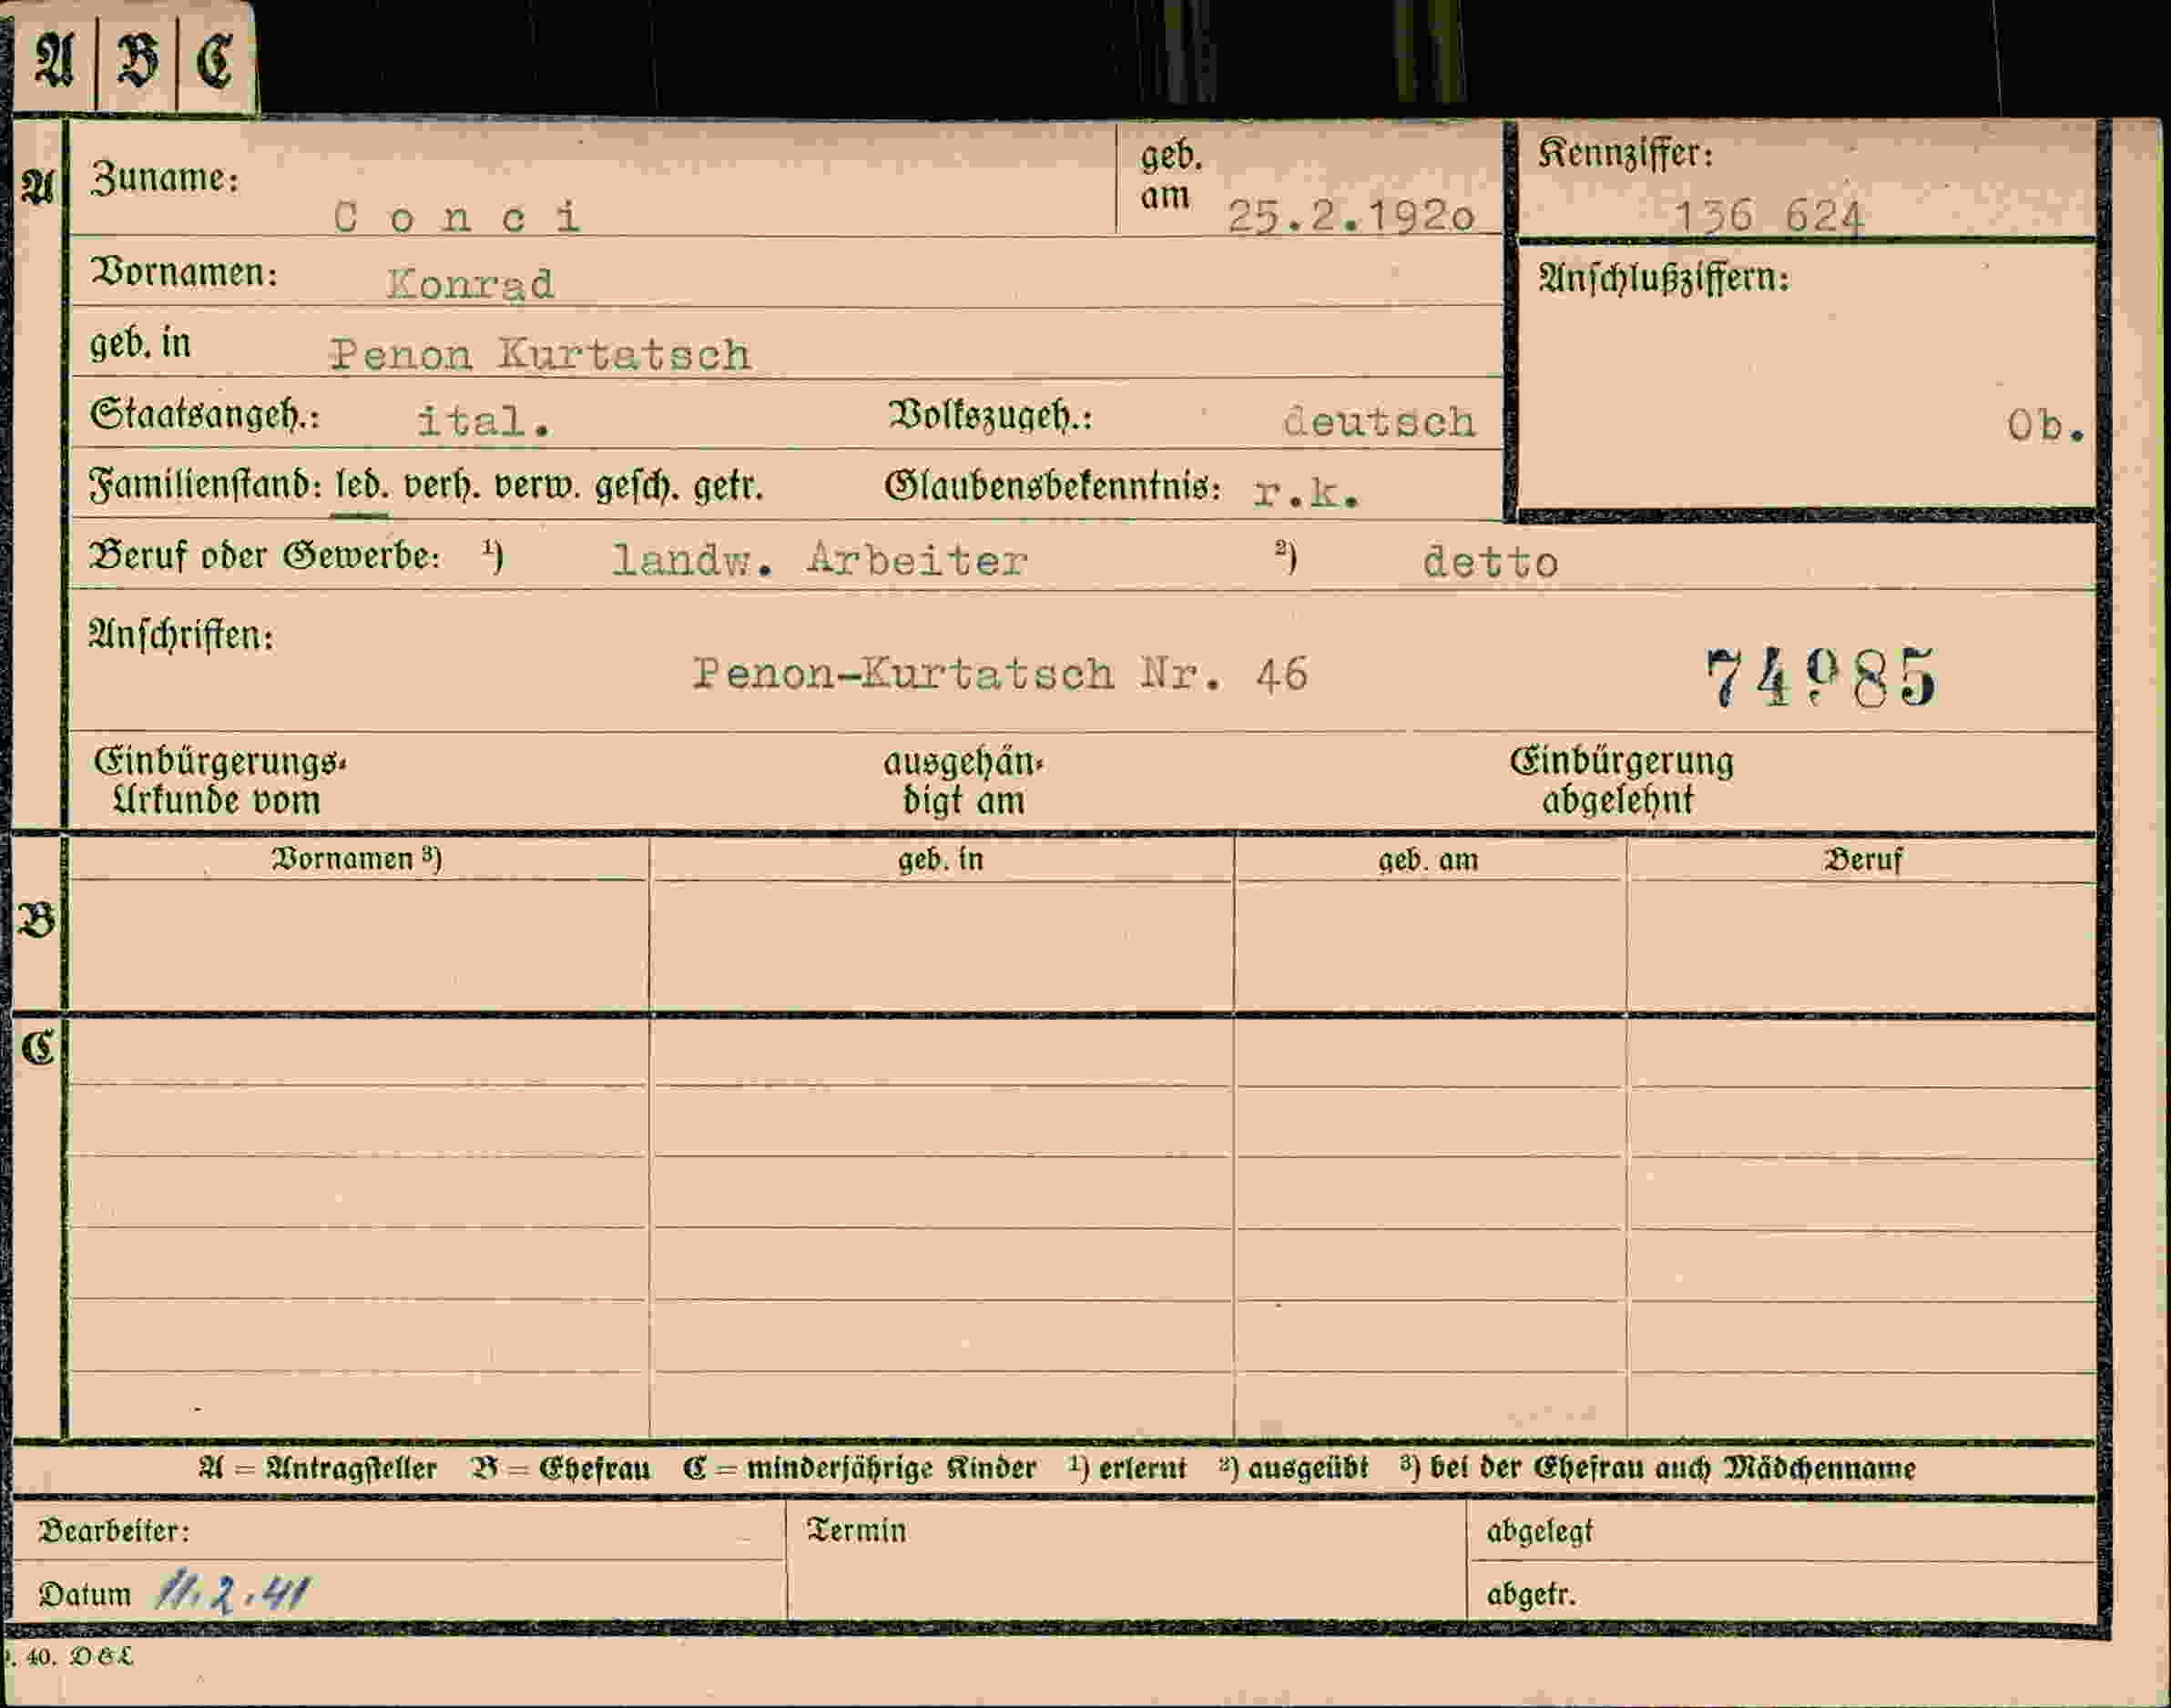Viewport: 2171px width, 1708px height.
Task: Click the "¹) erlernt" footnote
Action: 1127,1469
